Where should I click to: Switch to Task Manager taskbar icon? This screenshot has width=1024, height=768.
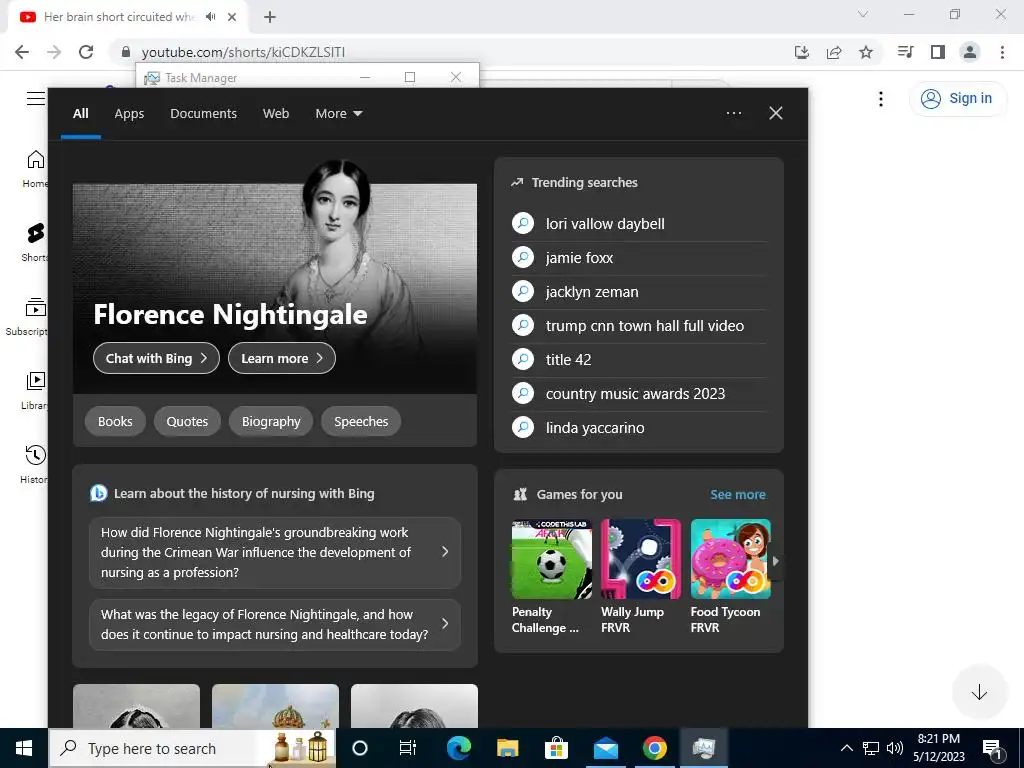[x=703, y=748]
